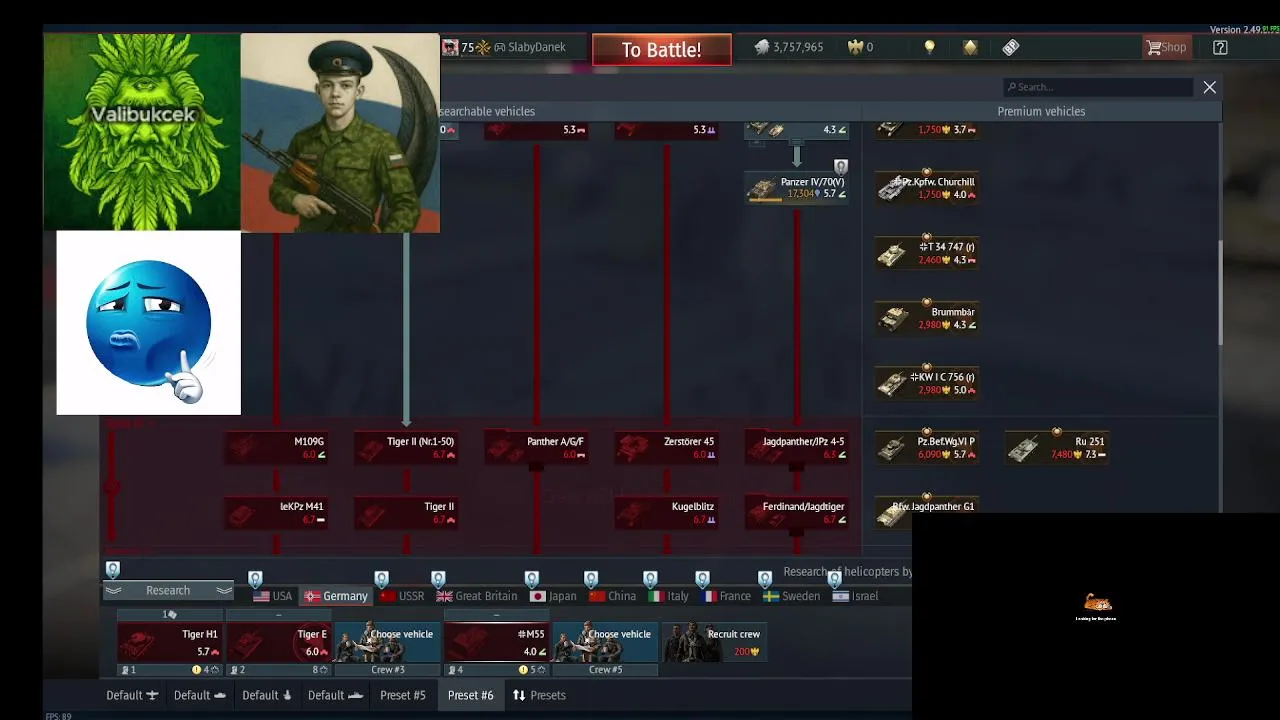
Task: Focus the vehicle Search field
Action: pos(1098,87)
